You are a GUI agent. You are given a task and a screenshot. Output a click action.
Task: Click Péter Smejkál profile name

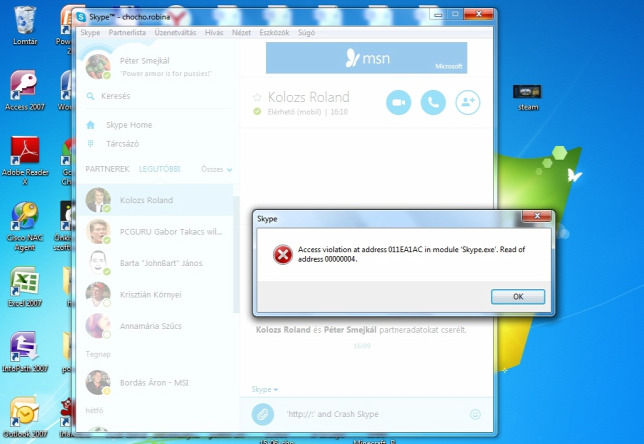coord(145,61)
